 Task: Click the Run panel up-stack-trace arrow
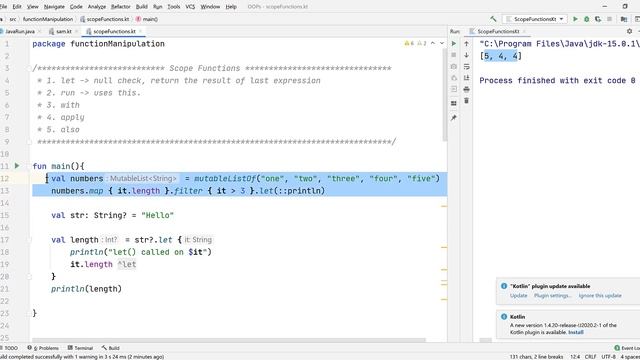coord(467,43)
